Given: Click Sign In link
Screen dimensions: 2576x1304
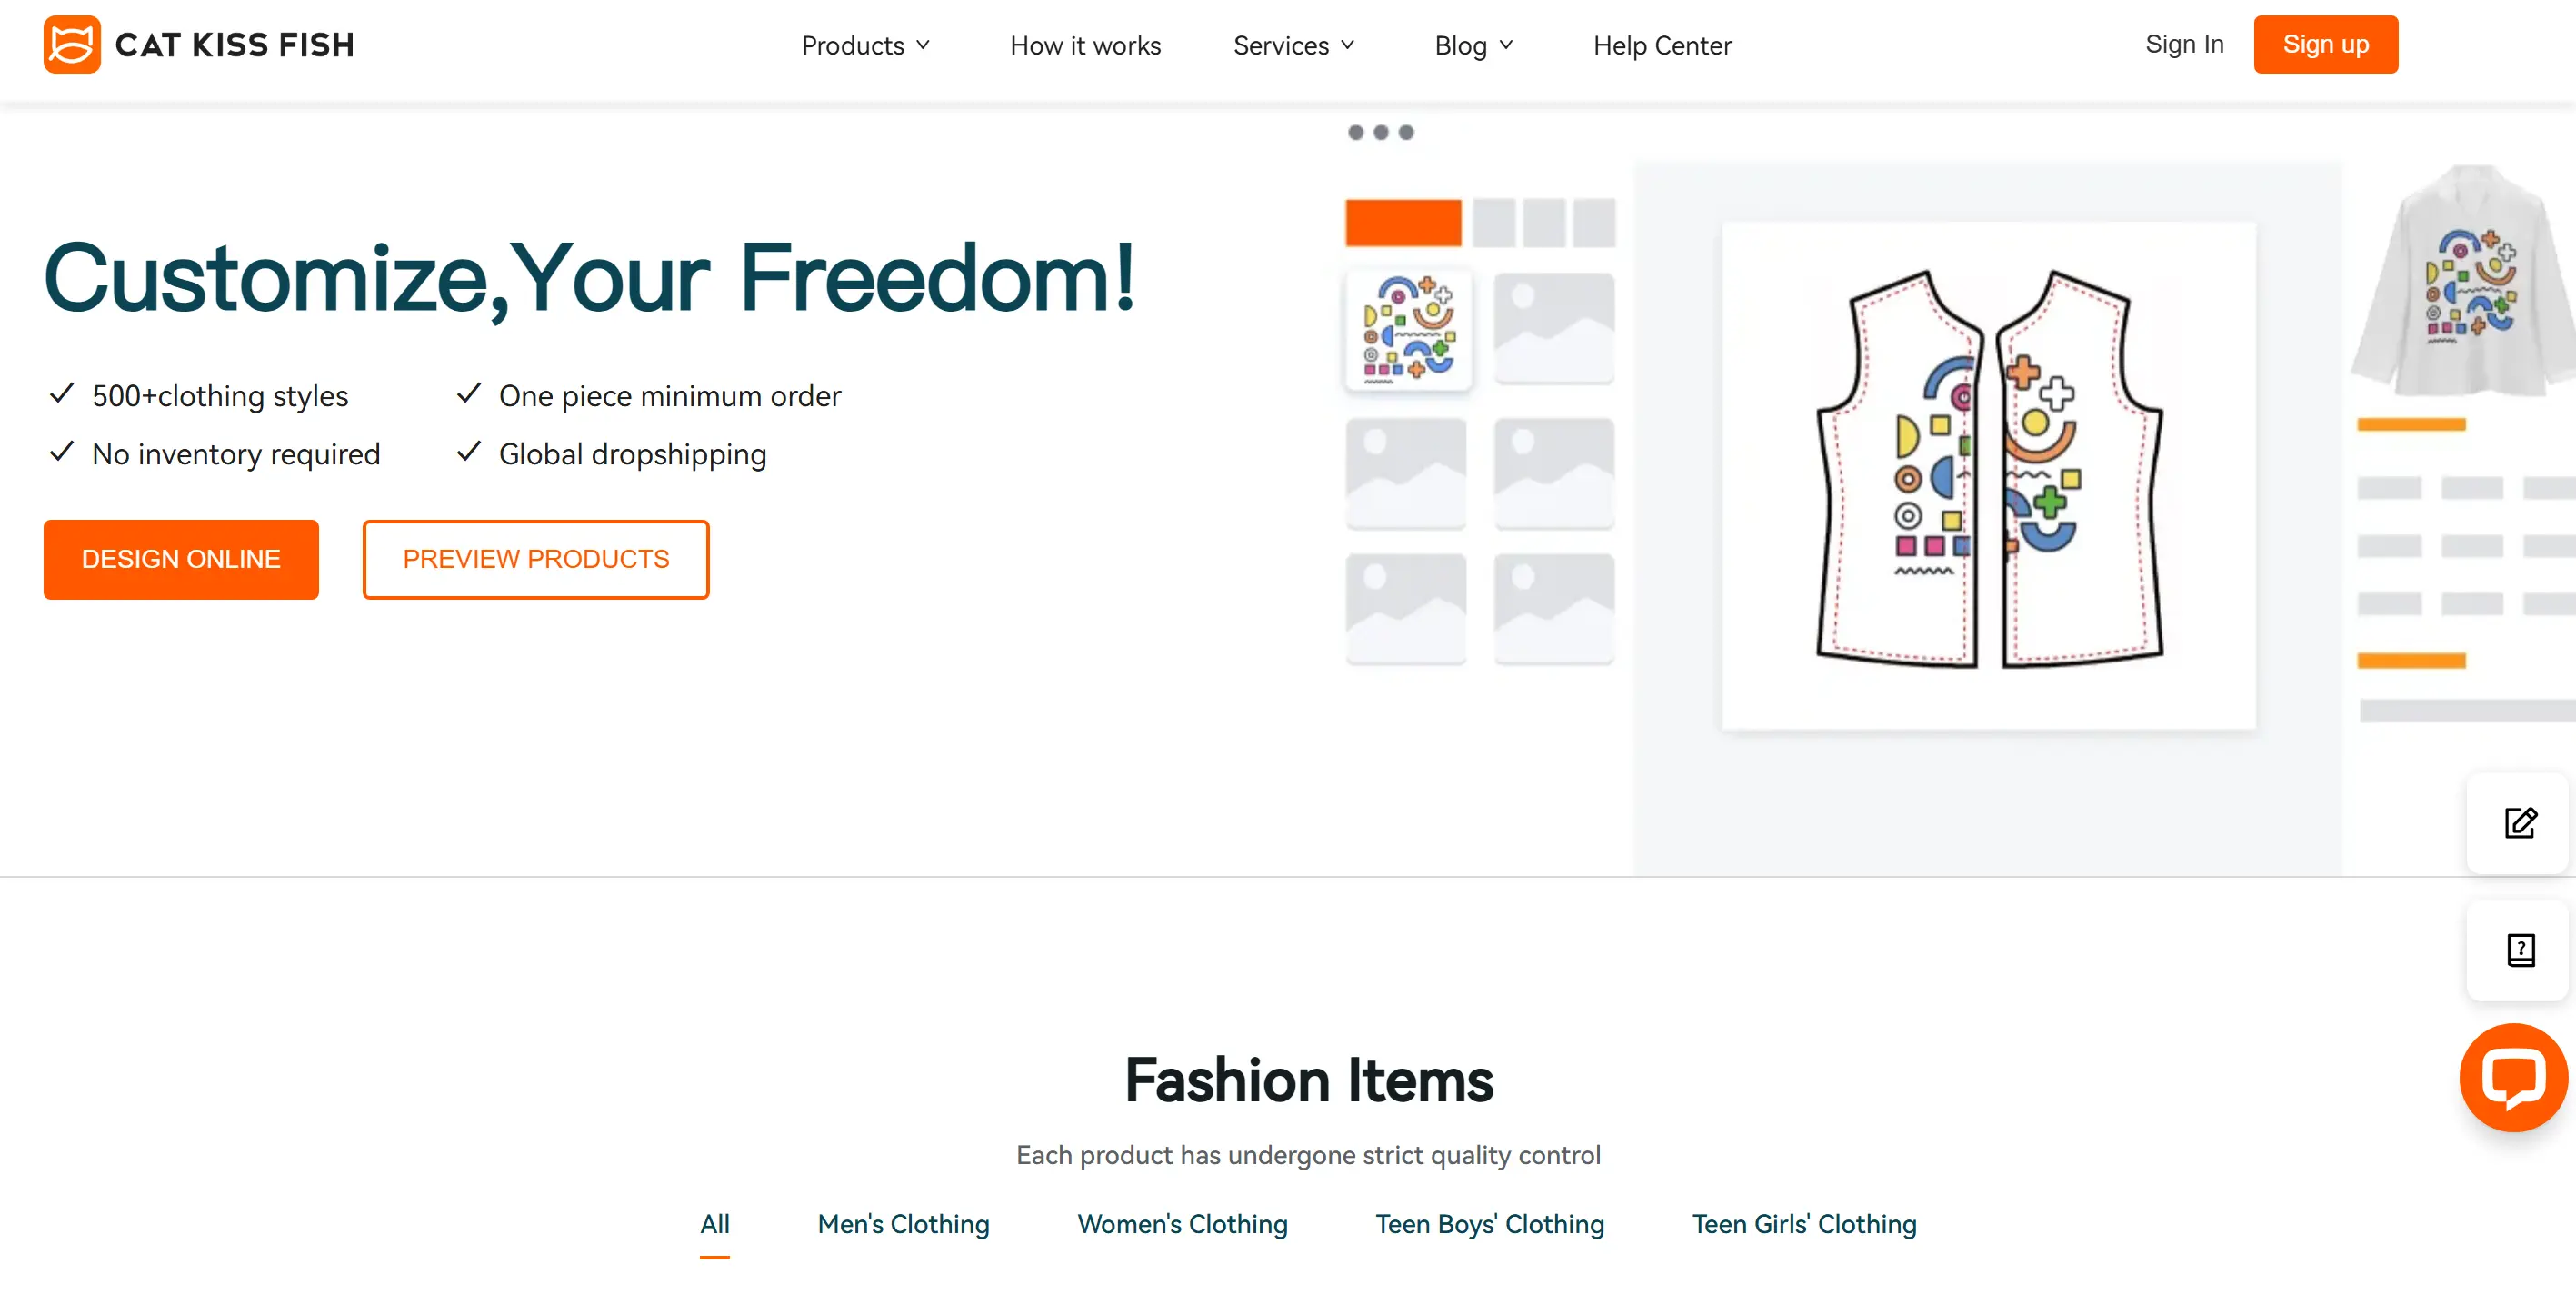Looking at the screenshot, I should 2185,45.
